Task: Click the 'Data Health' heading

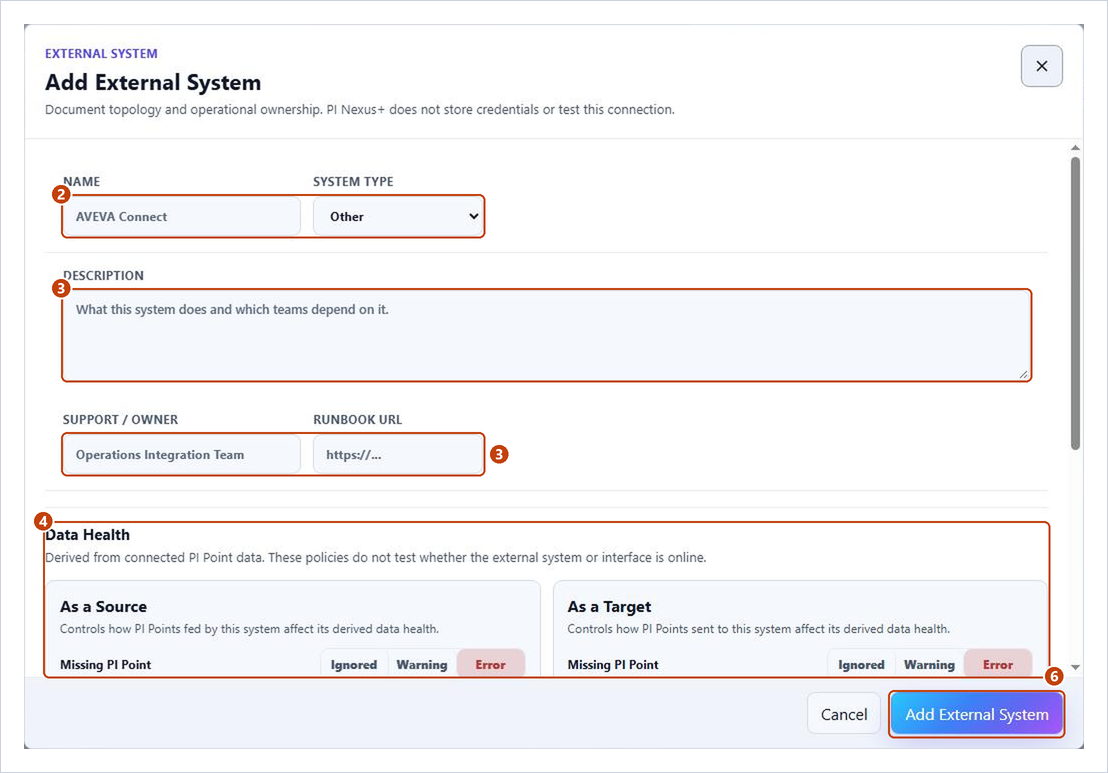Action: pos(88,535)
